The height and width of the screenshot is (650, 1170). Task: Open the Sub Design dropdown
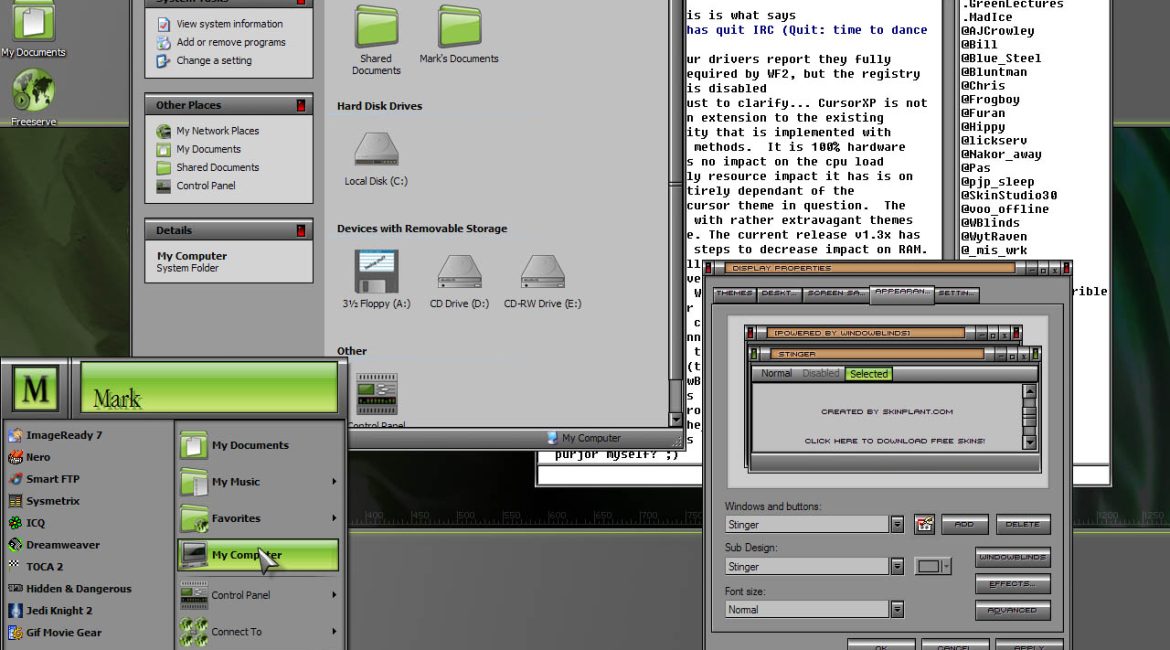click(897, 567)
